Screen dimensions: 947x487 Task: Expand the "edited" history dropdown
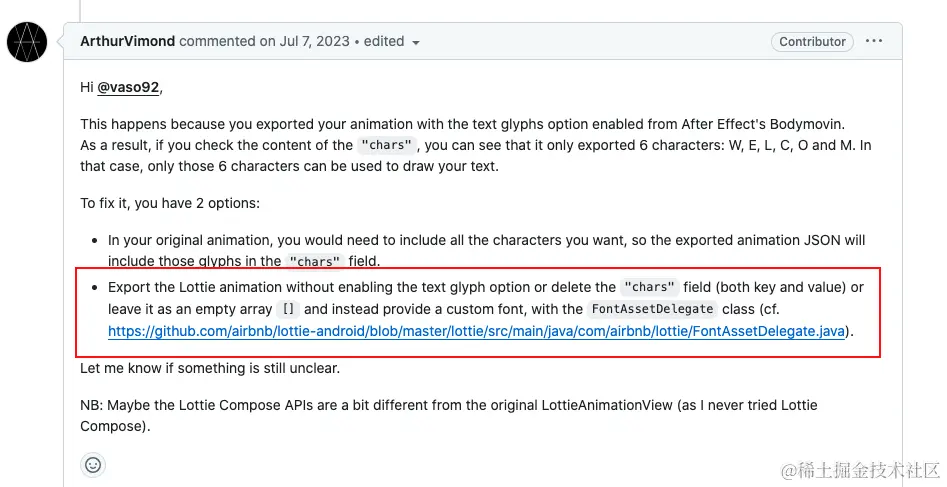[x=391, y=42]
